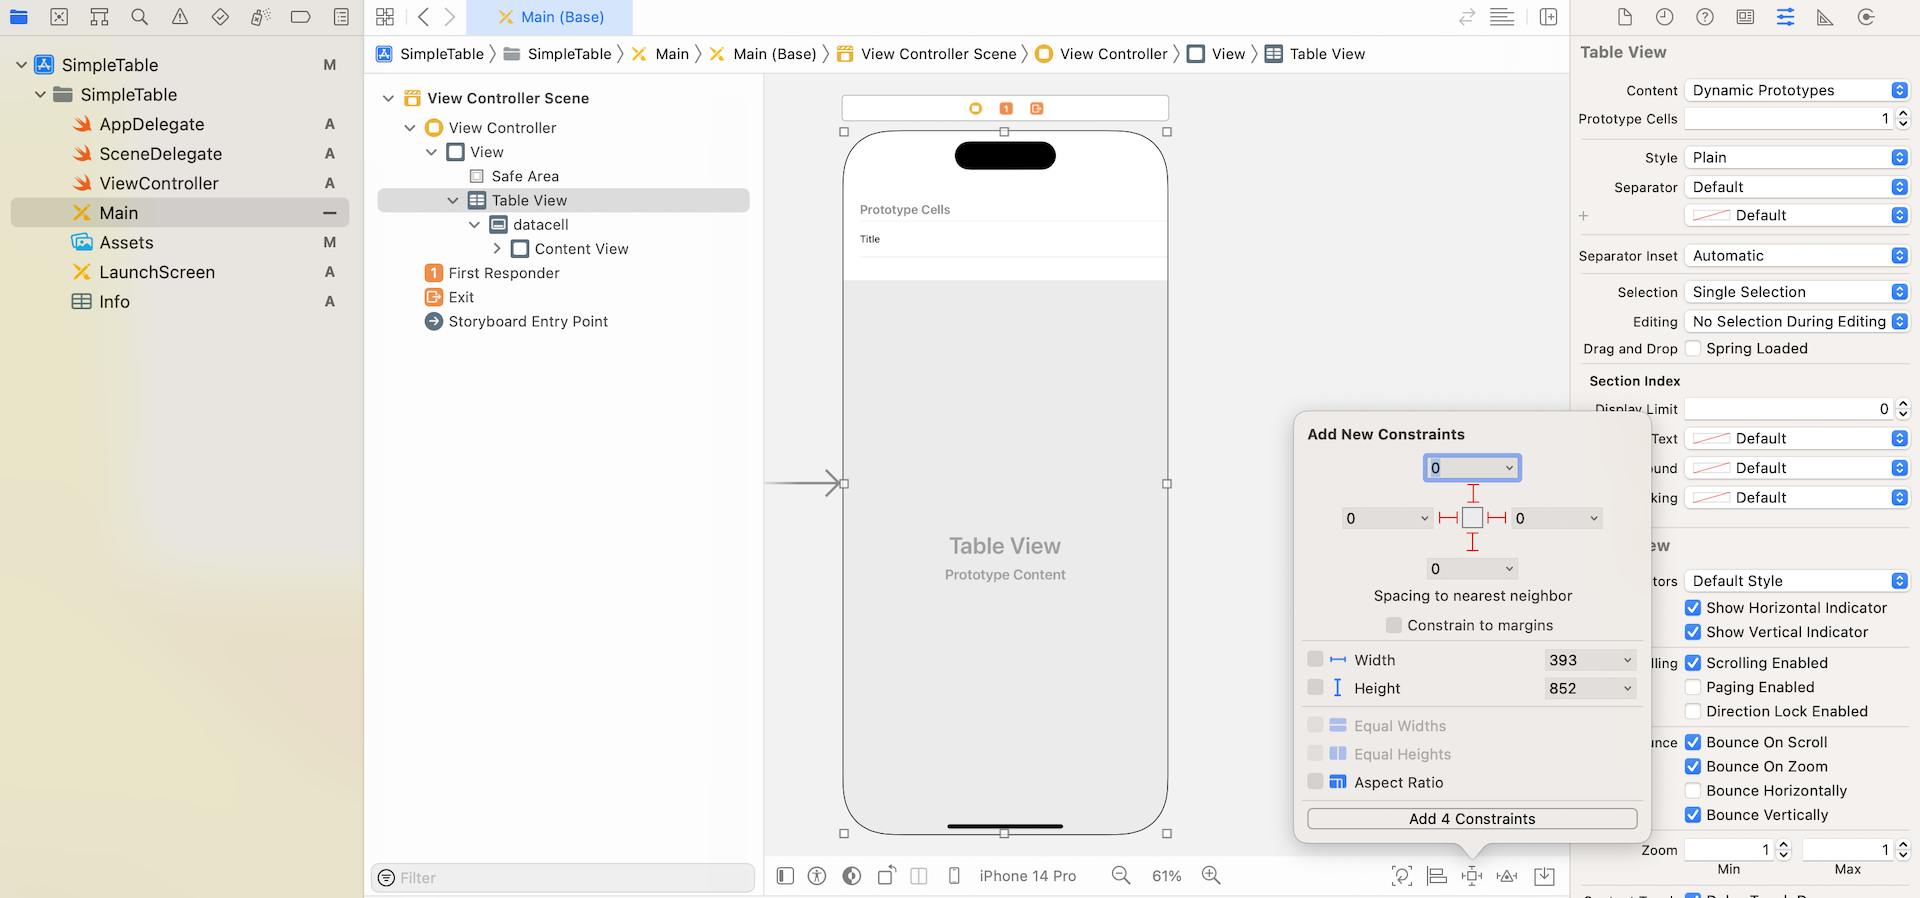1920x898 pixels.
Task: Zoom out the storyboard canvas
Action: coord(1121,876)
